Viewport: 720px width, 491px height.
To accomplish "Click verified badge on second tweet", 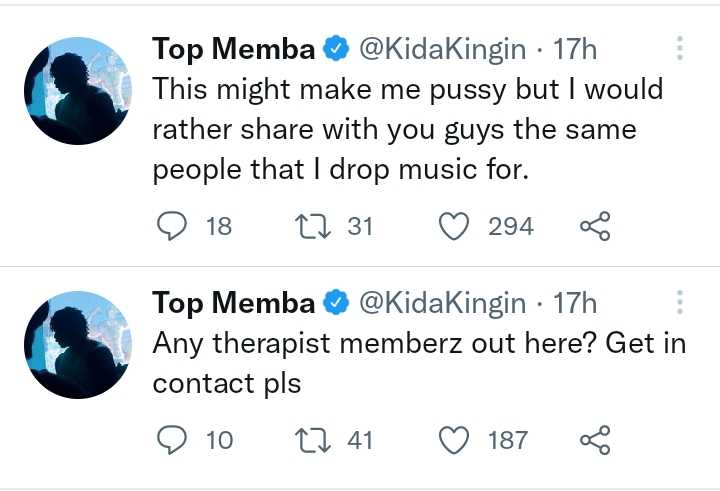I will [337, 303].
